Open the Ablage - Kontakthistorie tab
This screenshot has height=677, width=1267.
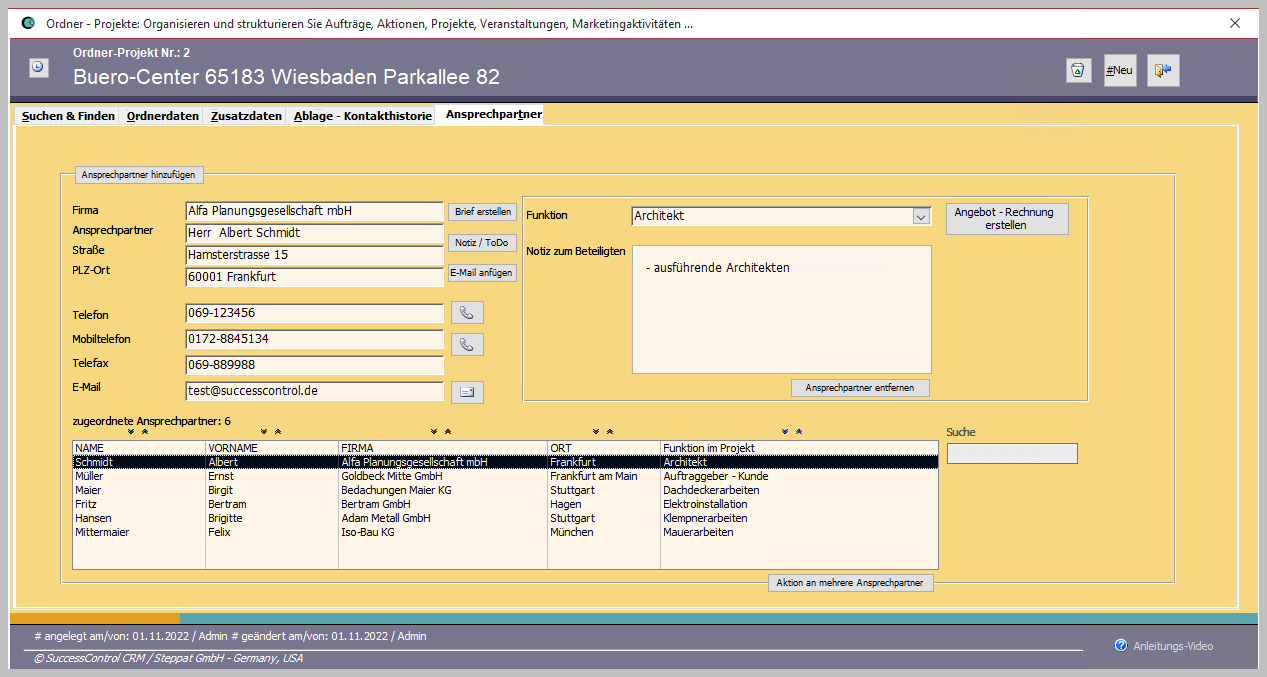click(362, 116)
